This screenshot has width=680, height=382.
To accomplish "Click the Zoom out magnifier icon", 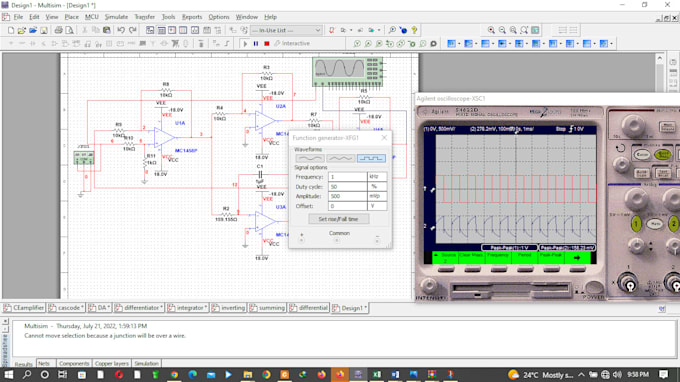I will pos(502,30).
